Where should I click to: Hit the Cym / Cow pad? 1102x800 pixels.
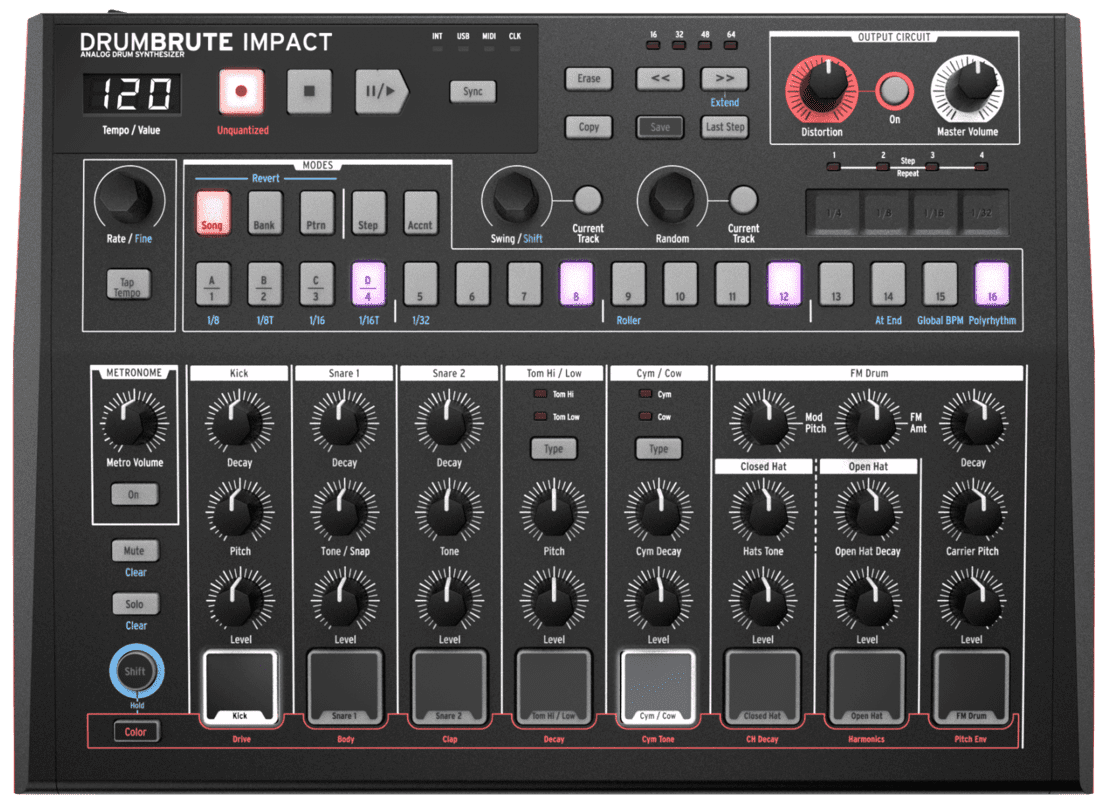coord(658,688)
